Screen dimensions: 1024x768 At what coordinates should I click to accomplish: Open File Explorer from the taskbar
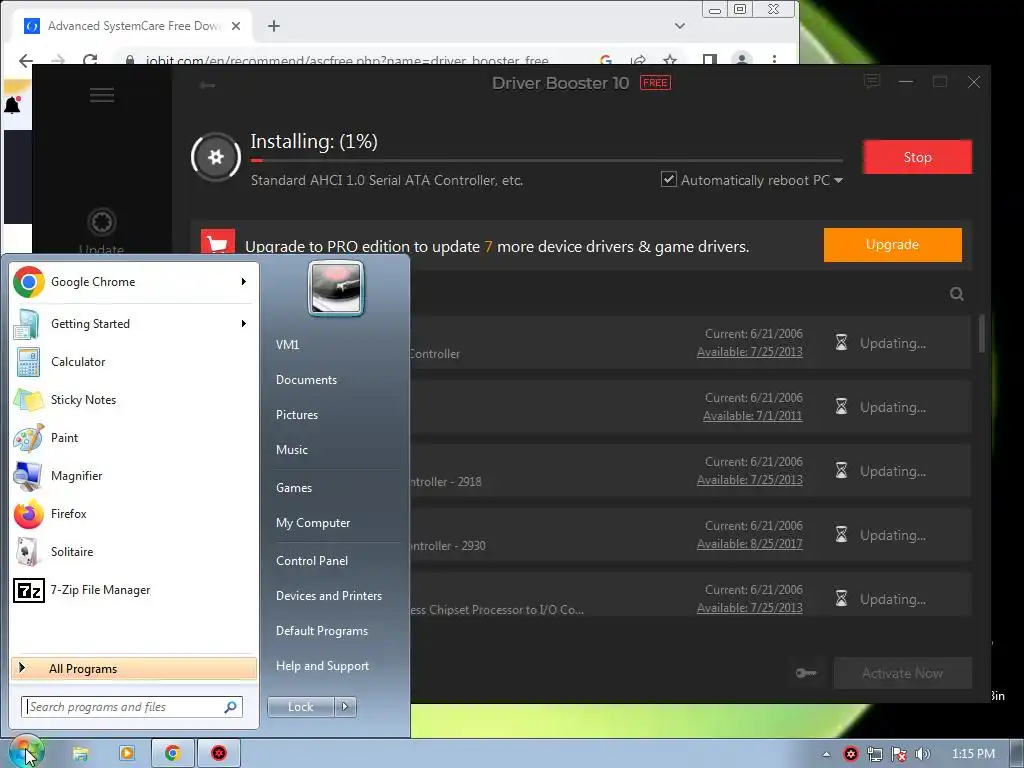[x=80, y=754]
